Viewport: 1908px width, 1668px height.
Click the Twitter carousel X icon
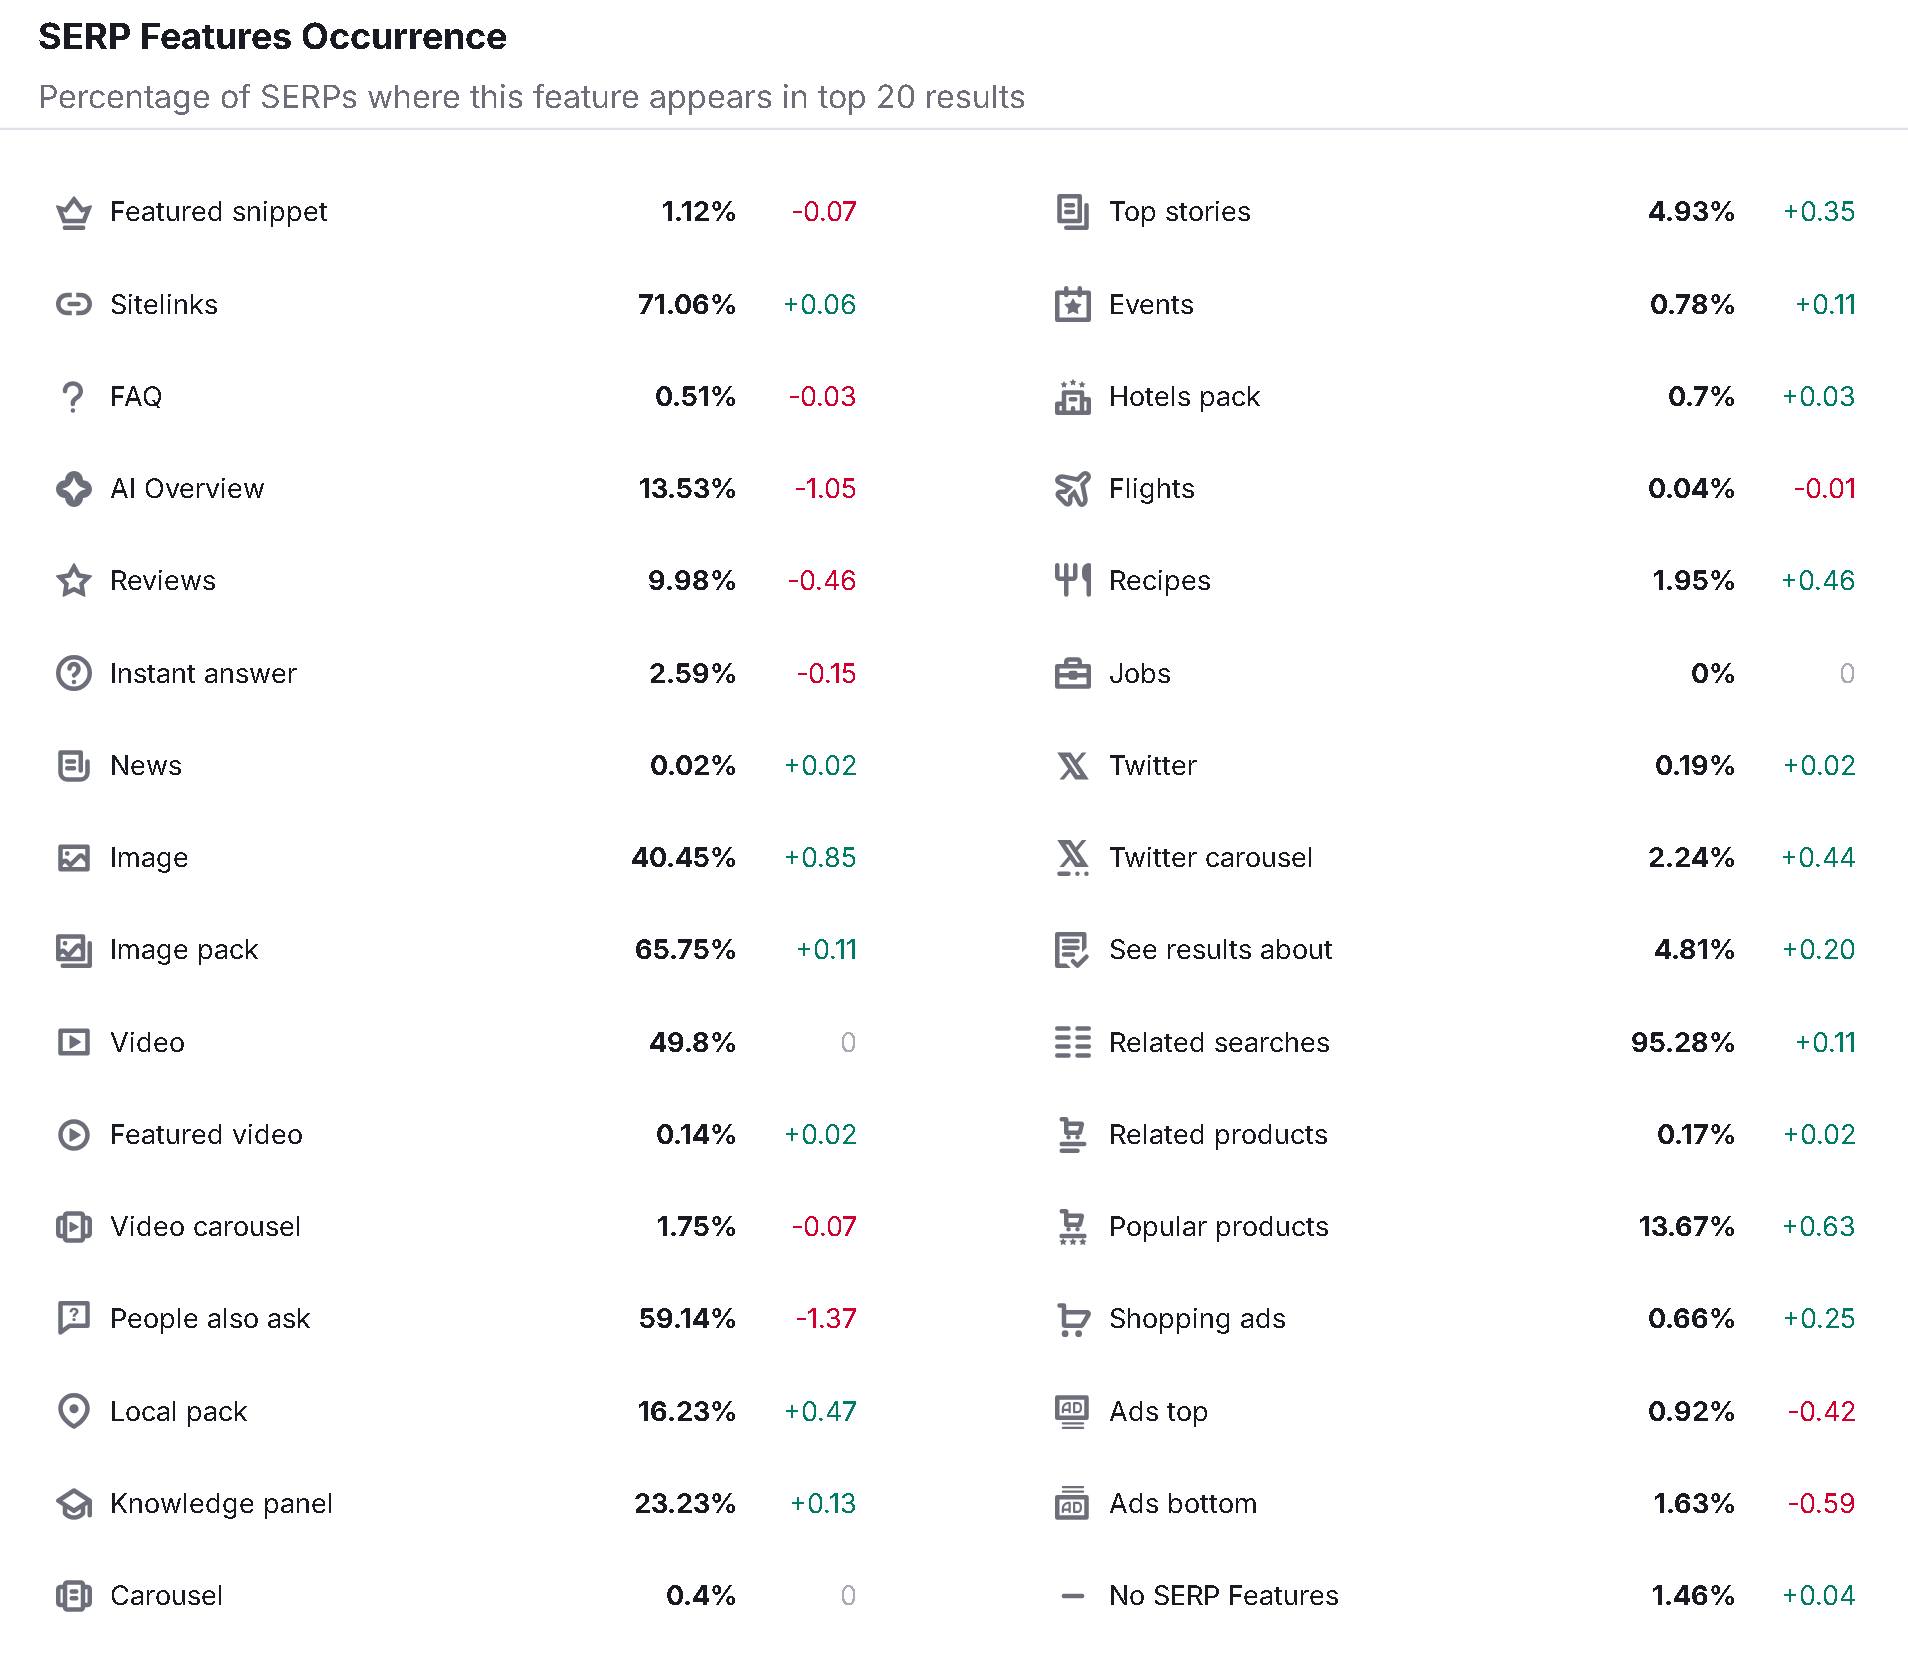pyautogui.click(x=1073, y=858)
